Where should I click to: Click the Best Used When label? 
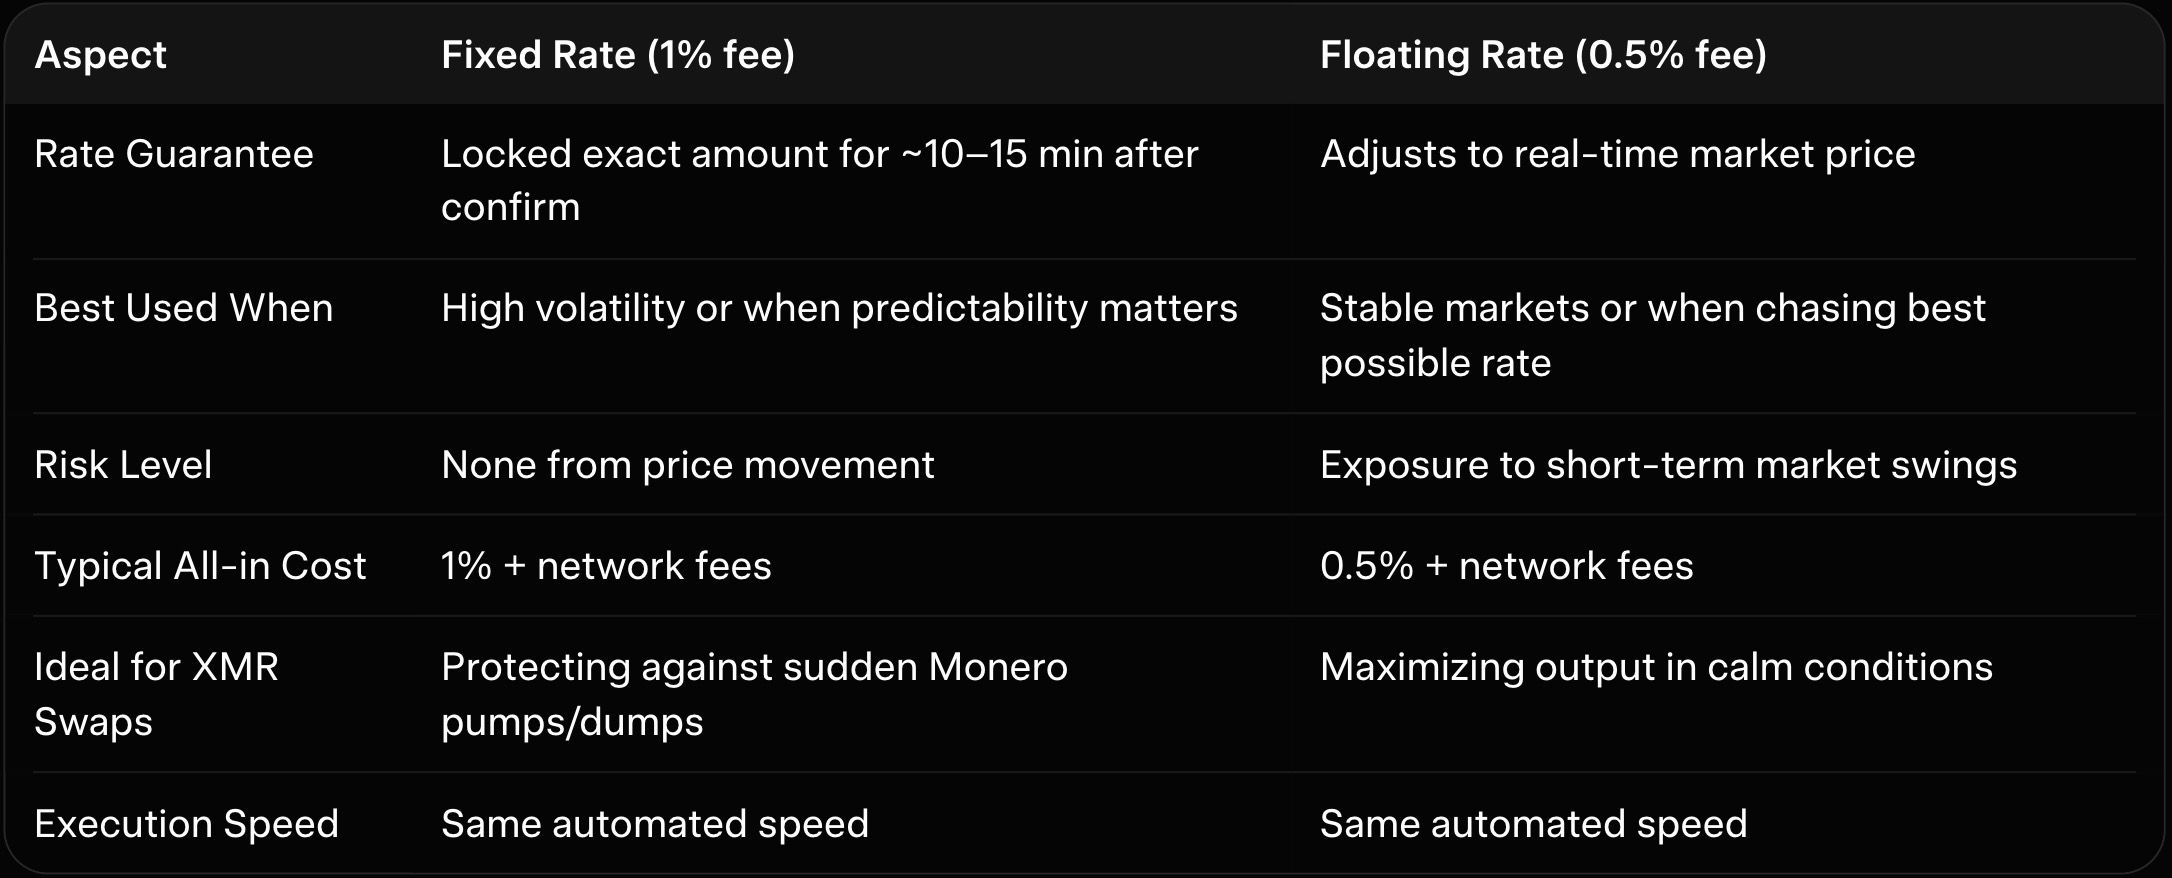183,308
